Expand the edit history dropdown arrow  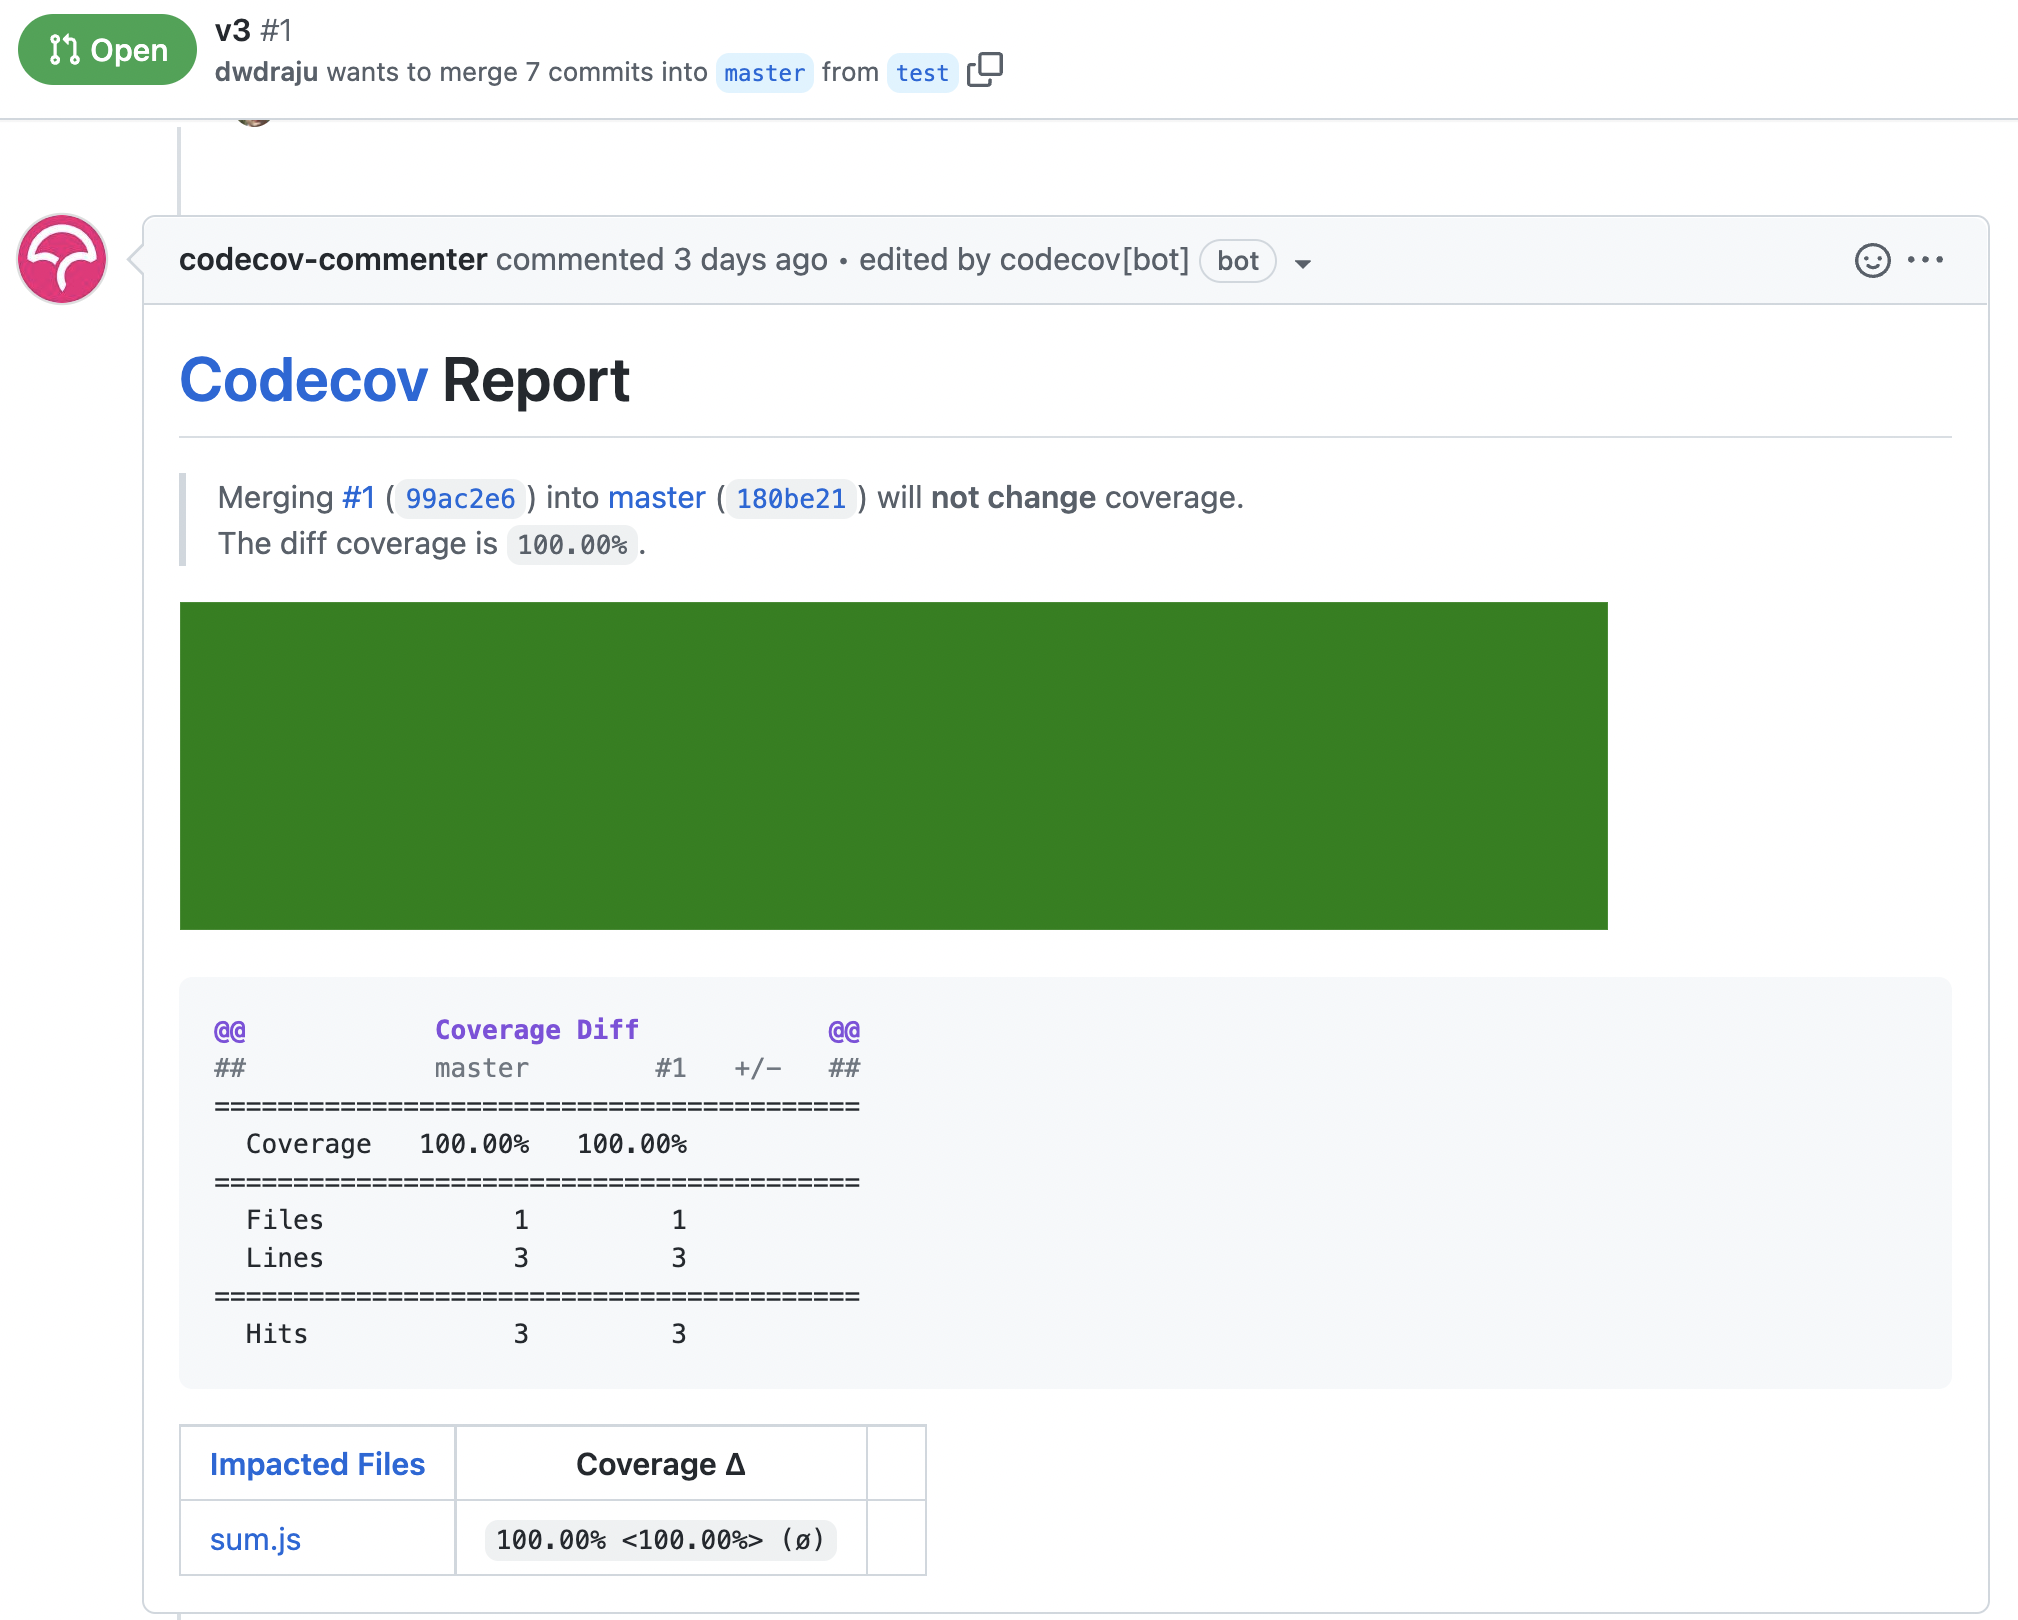click(x=1302, y=264)
